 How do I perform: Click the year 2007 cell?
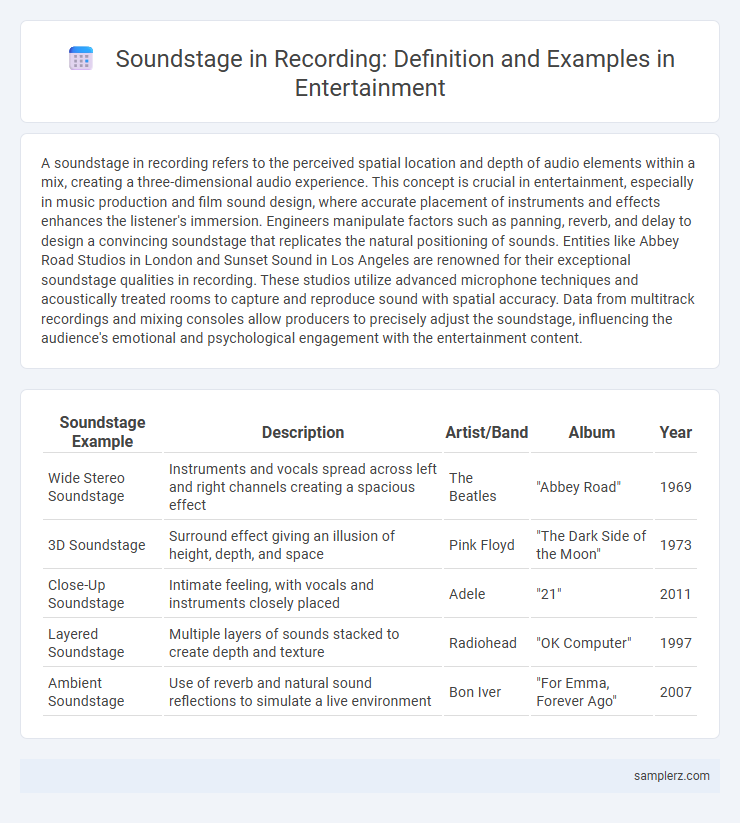click(675, 692)
